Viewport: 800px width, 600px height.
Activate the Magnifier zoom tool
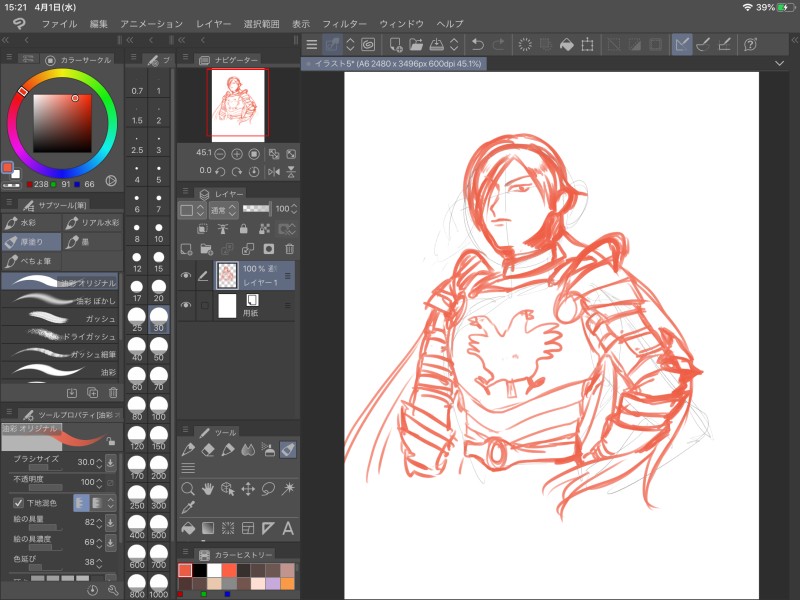click(x=188, y=489)
